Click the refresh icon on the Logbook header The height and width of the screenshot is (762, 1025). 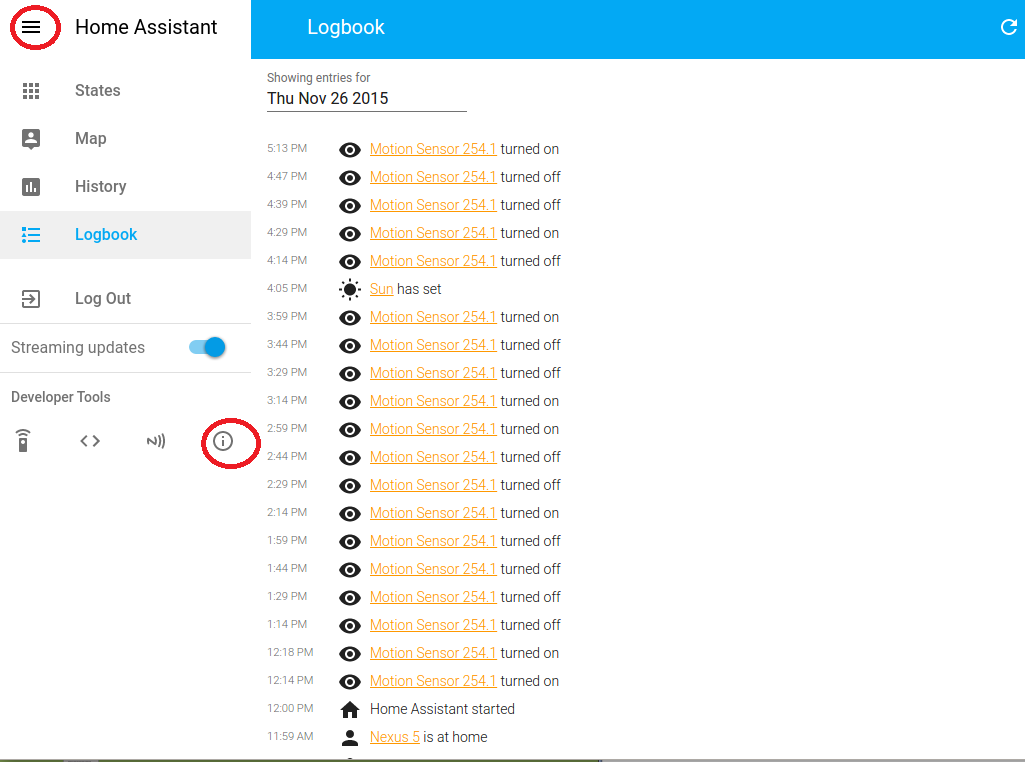point(1008,27)
